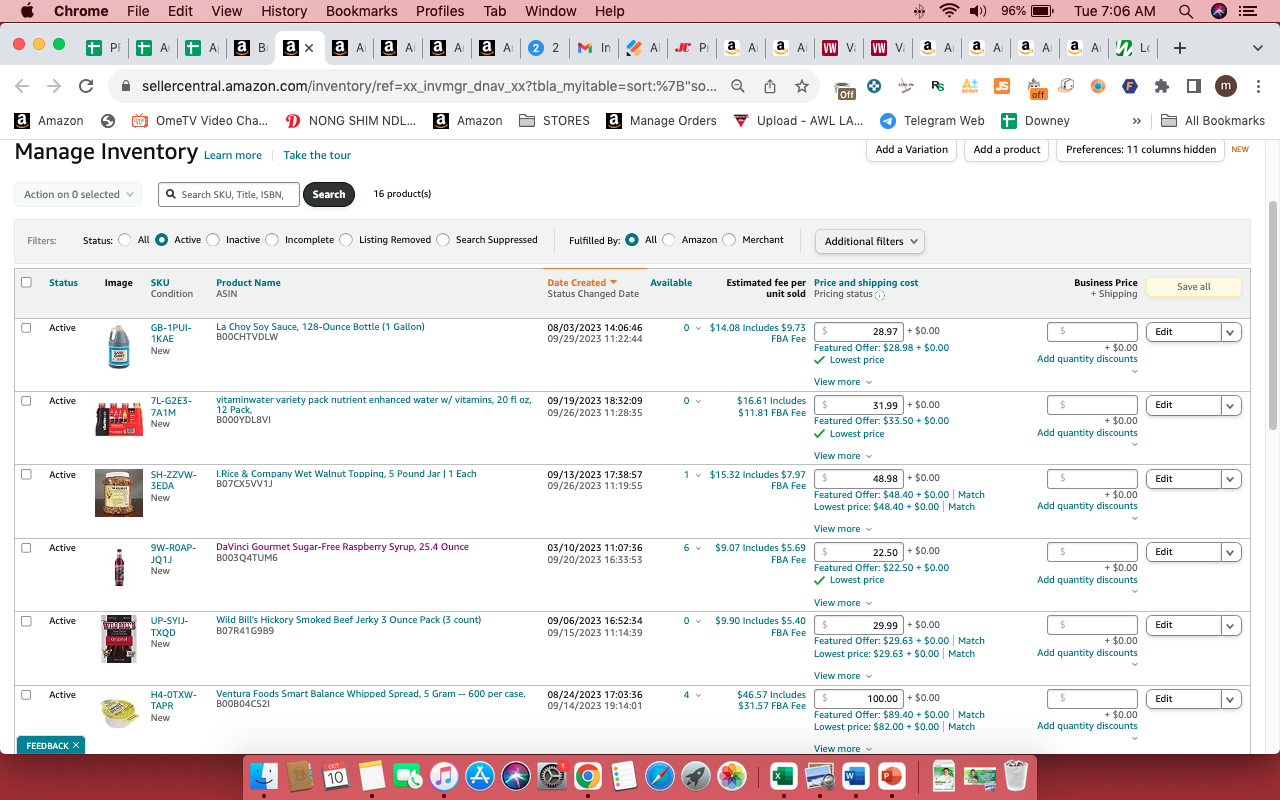Open the Trash in the Dock

coord(1016,776)
